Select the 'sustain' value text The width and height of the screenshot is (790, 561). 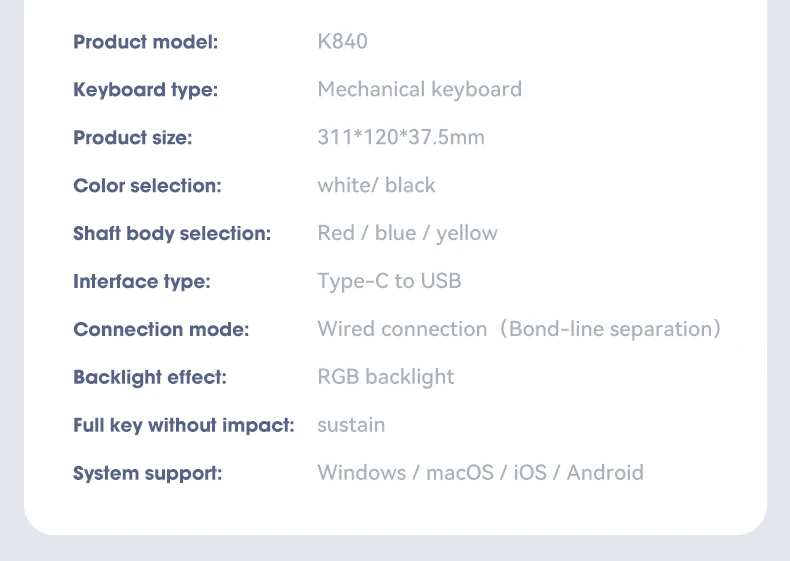[351, 426]
